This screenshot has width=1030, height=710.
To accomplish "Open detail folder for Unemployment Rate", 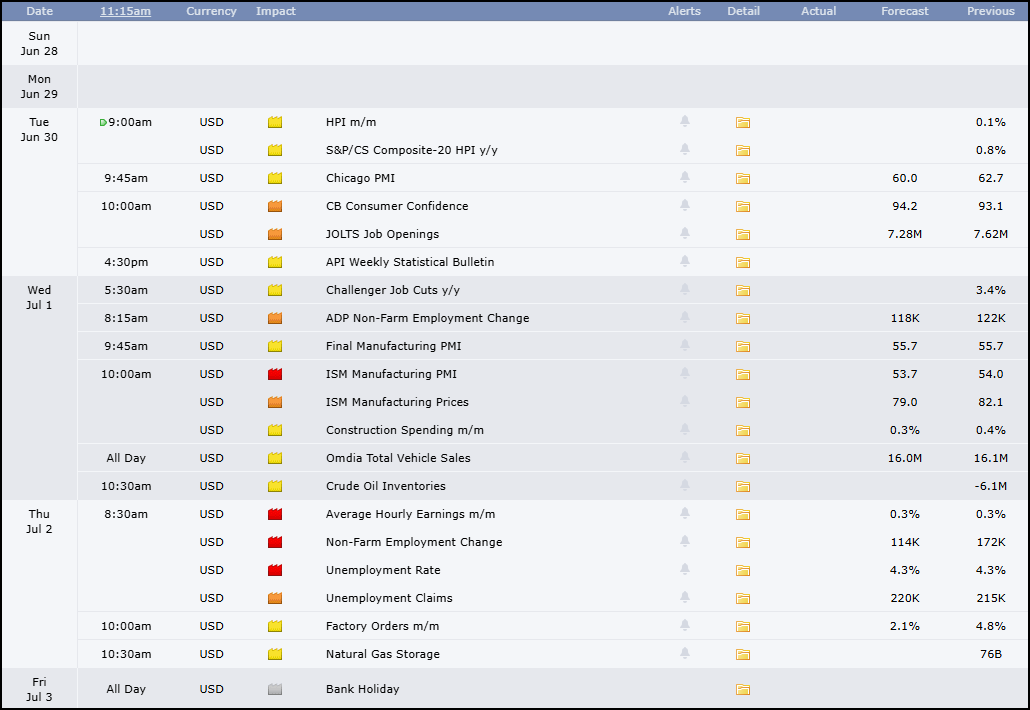I will pos(743,570).
